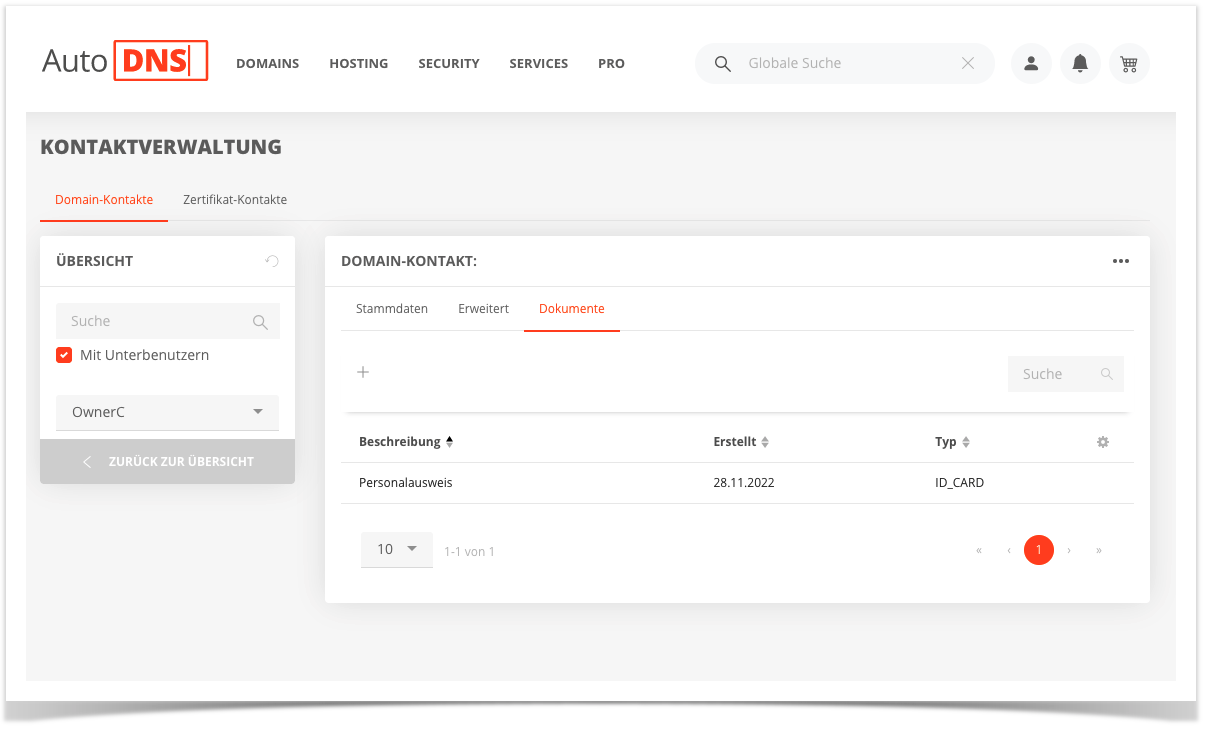The width and height of the screenshot is (1210, 730).
Task: Open the SECURITY menu
Action: (449, 63)
